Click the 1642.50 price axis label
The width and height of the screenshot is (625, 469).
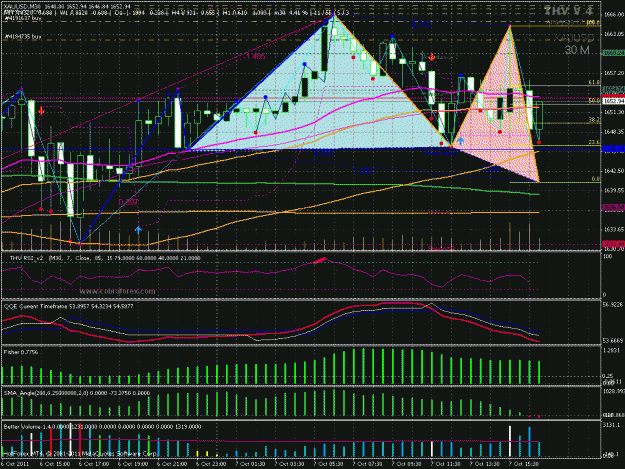click(614, 171)
